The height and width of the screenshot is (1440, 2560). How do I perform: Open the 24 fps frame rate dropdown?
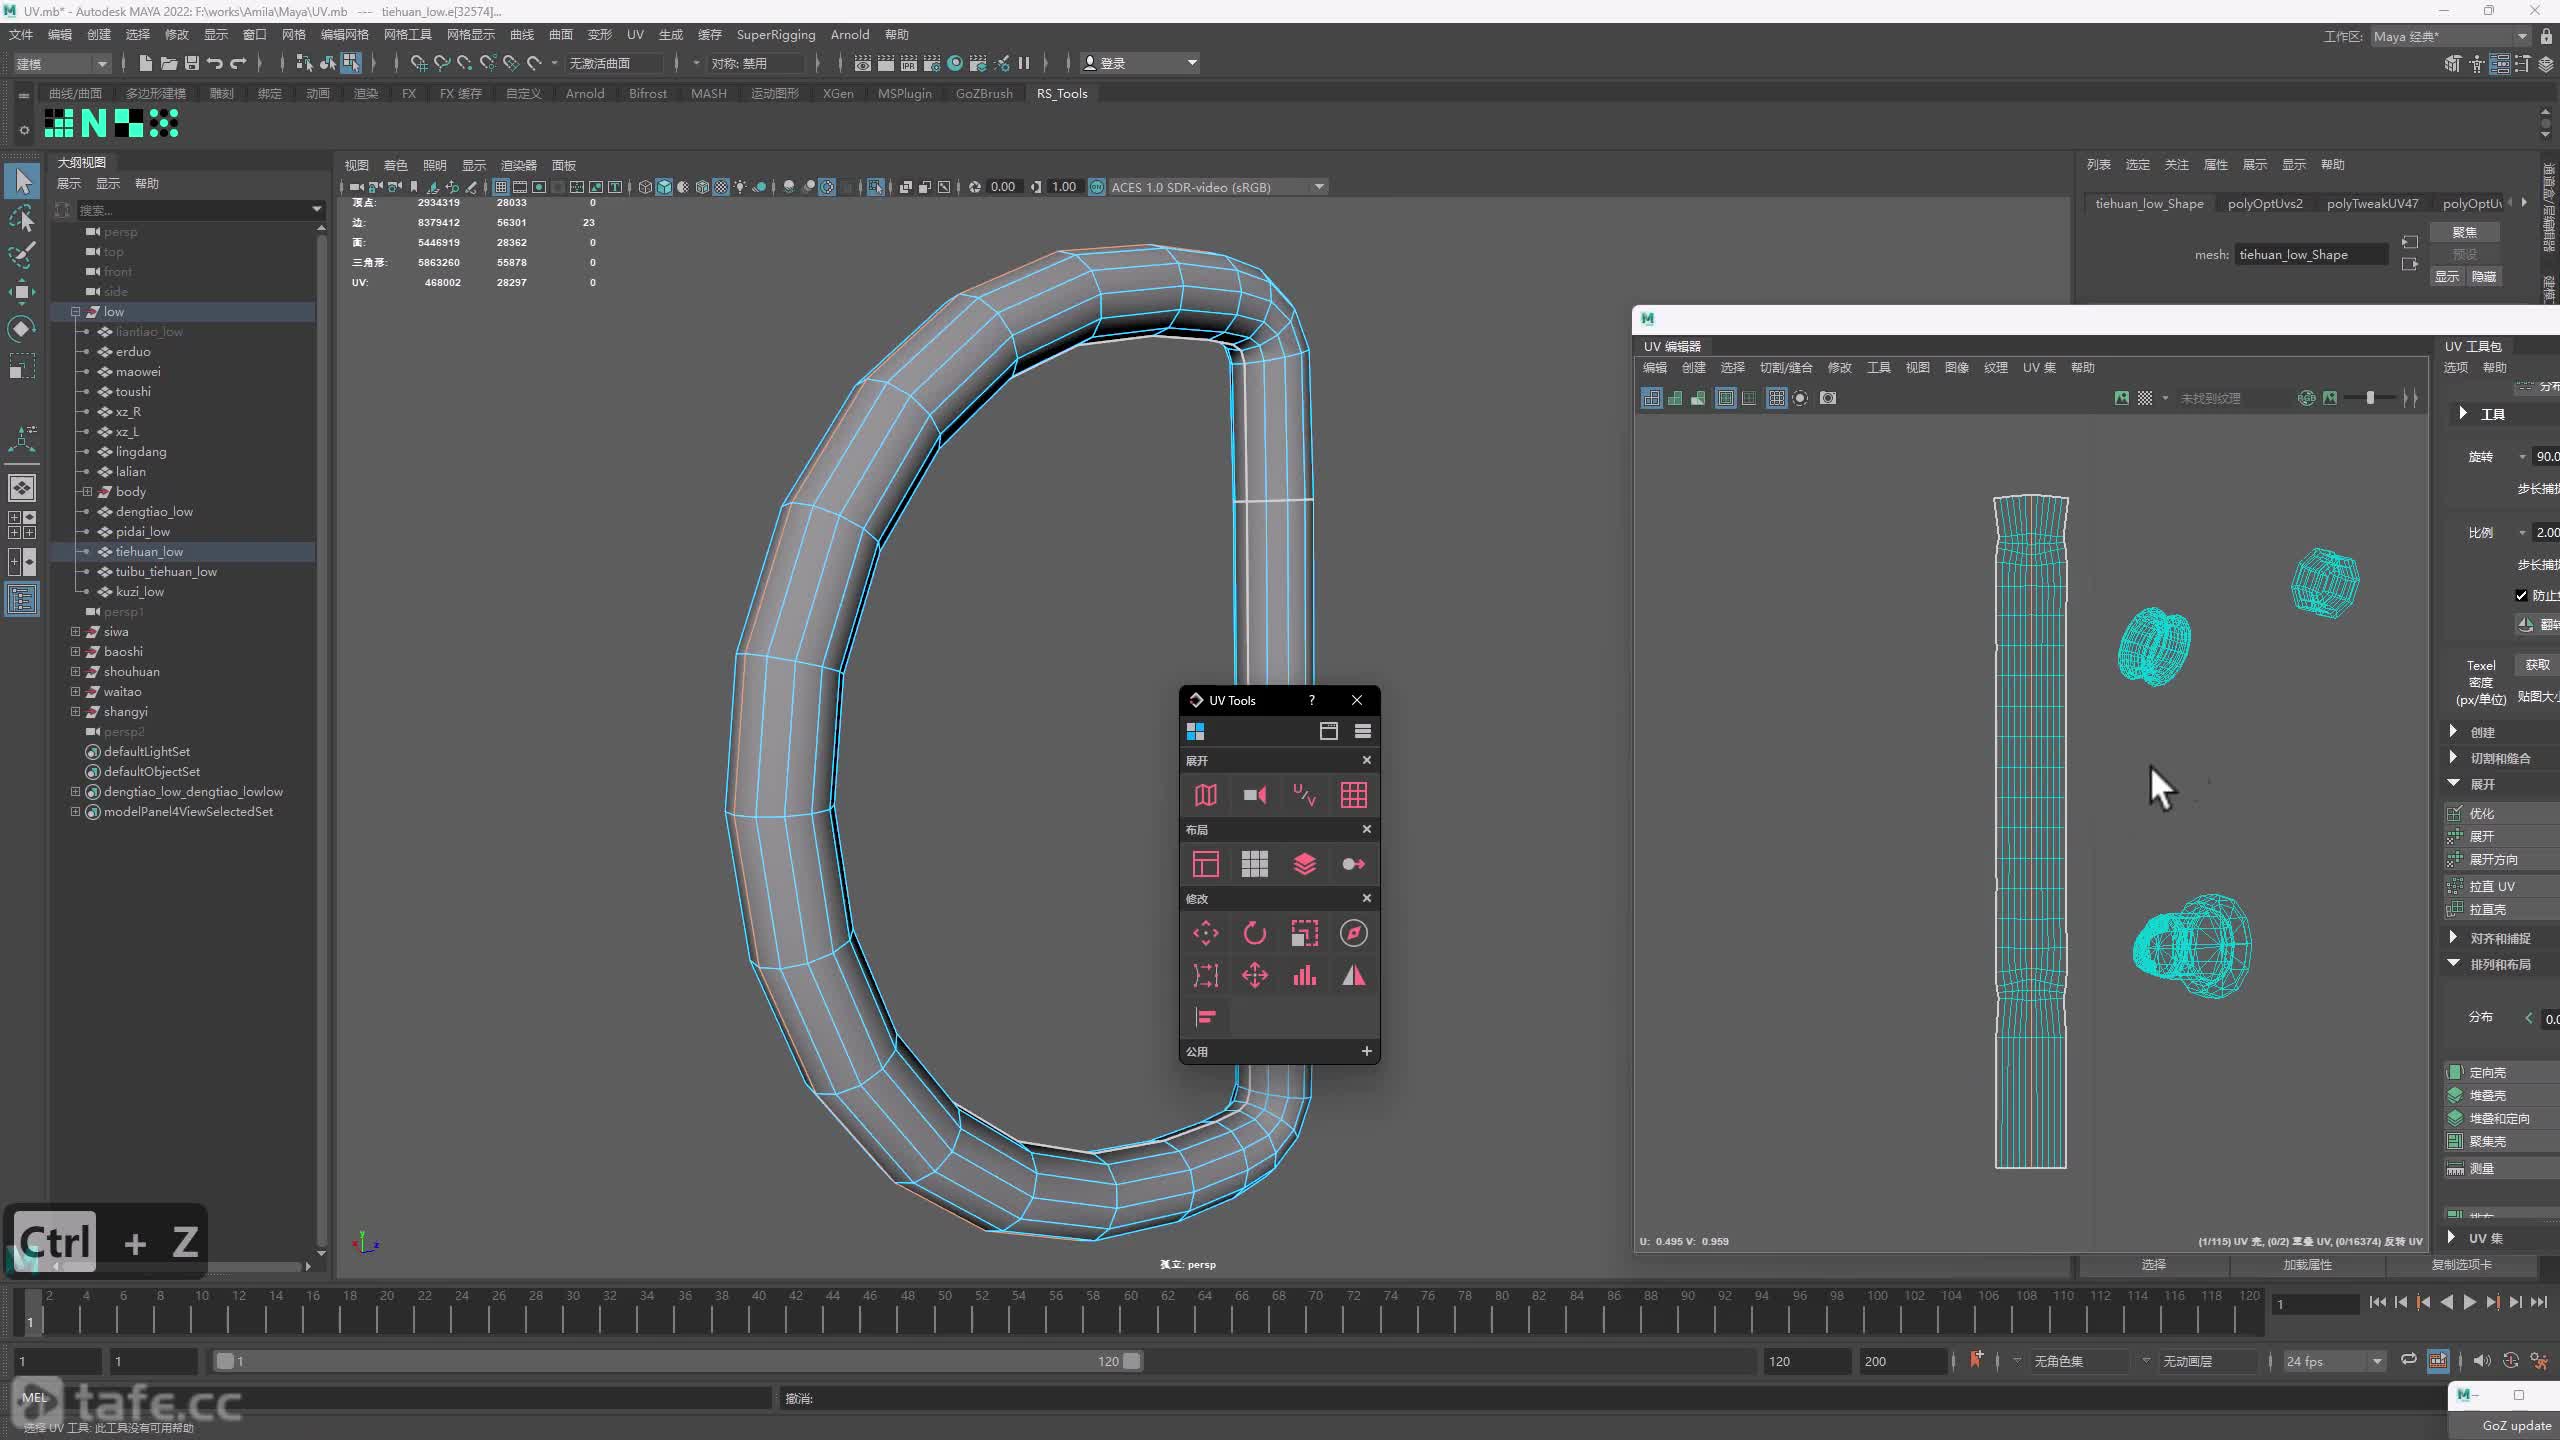(2333, 1361)
